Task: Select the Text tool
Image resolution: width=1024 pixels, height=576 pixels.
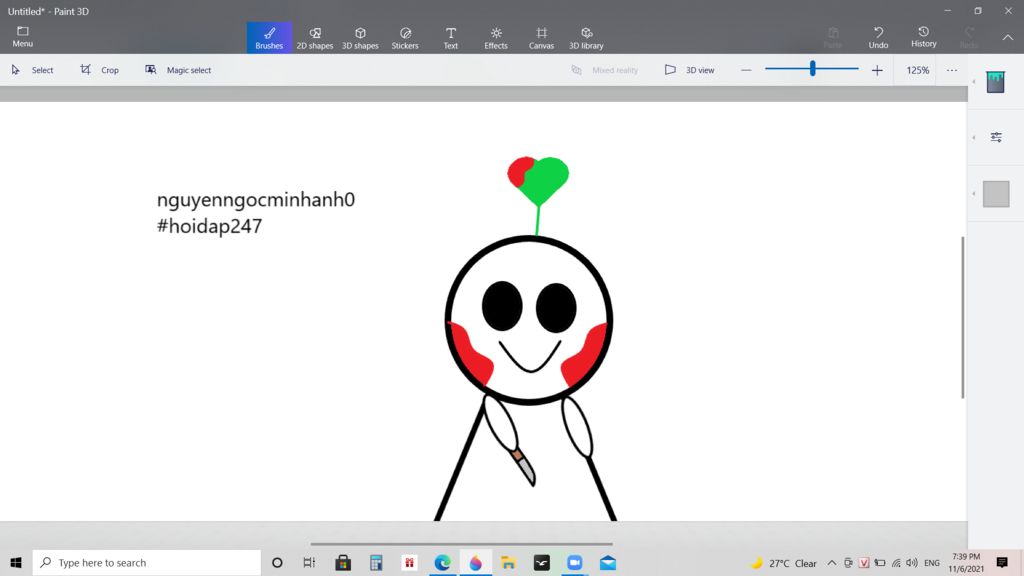Action: [x=450, y=37]
